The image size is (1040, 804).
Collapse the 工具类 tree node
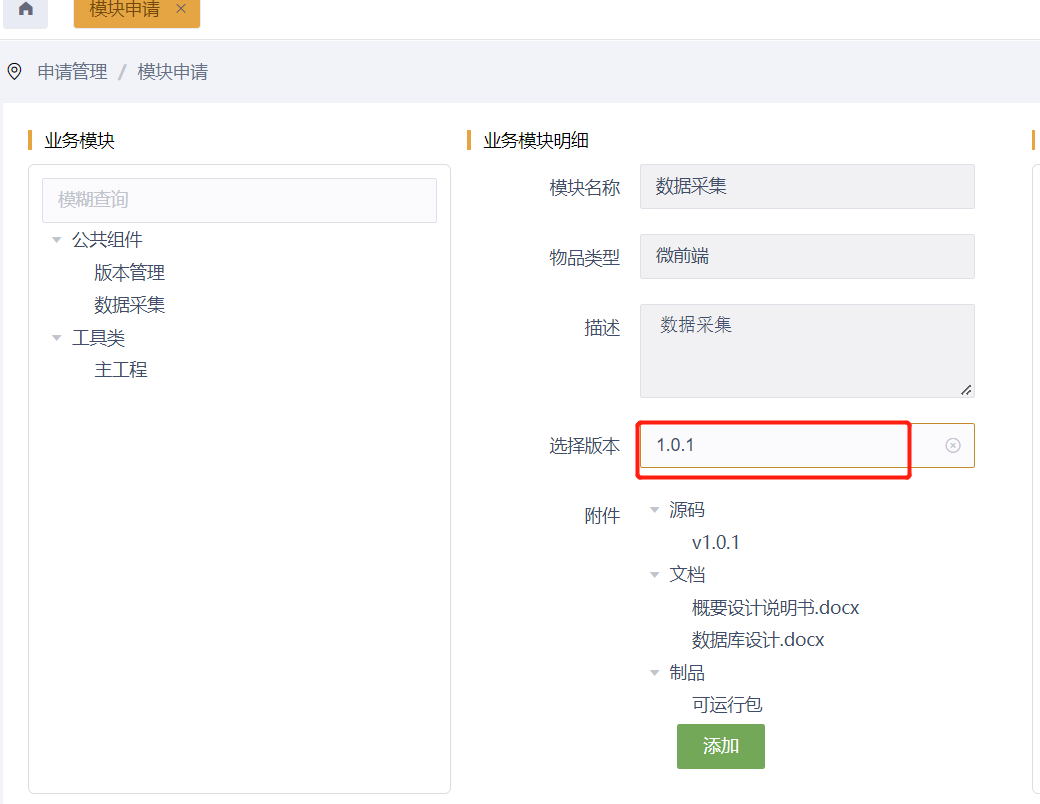tap(57, 338)
